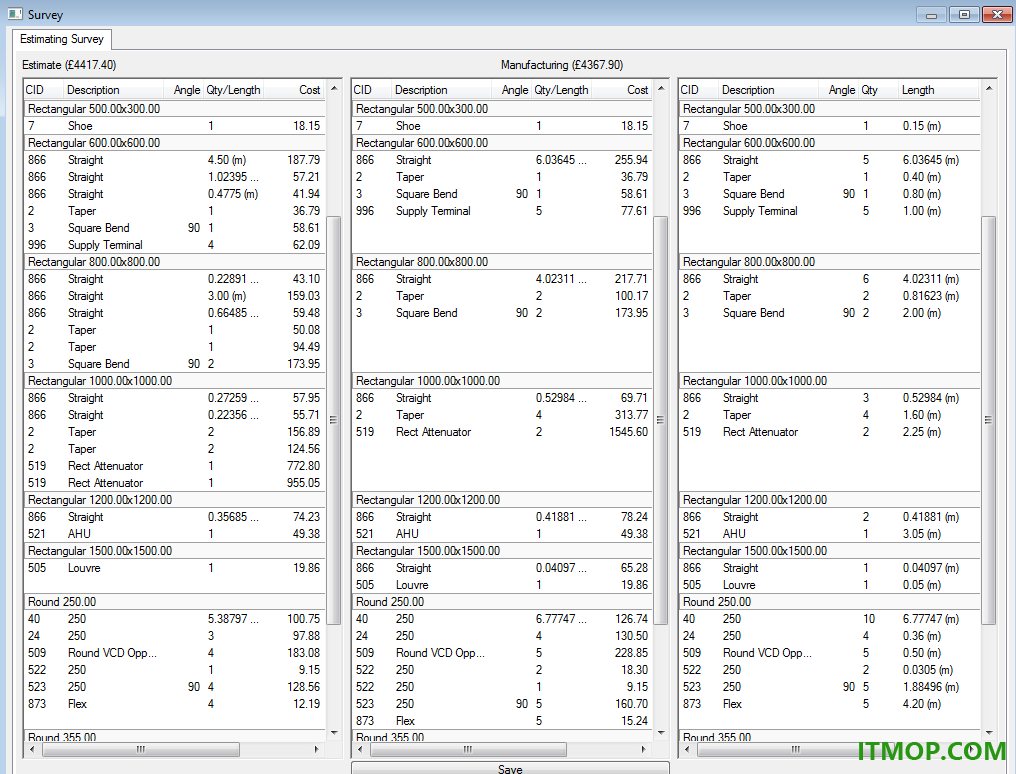The width and height of the screenshot is (1016, 774).
Task: Select Straight row costing 255.94
Action: (x=502, y=160)
